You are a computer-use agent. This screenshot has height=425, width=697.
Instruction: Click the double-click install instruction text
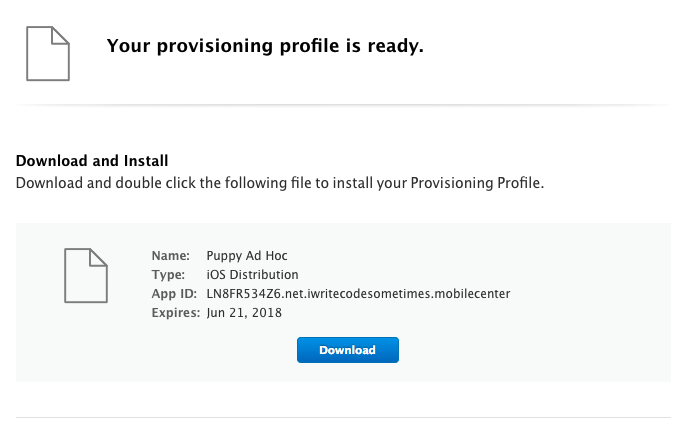click(279, 183)
